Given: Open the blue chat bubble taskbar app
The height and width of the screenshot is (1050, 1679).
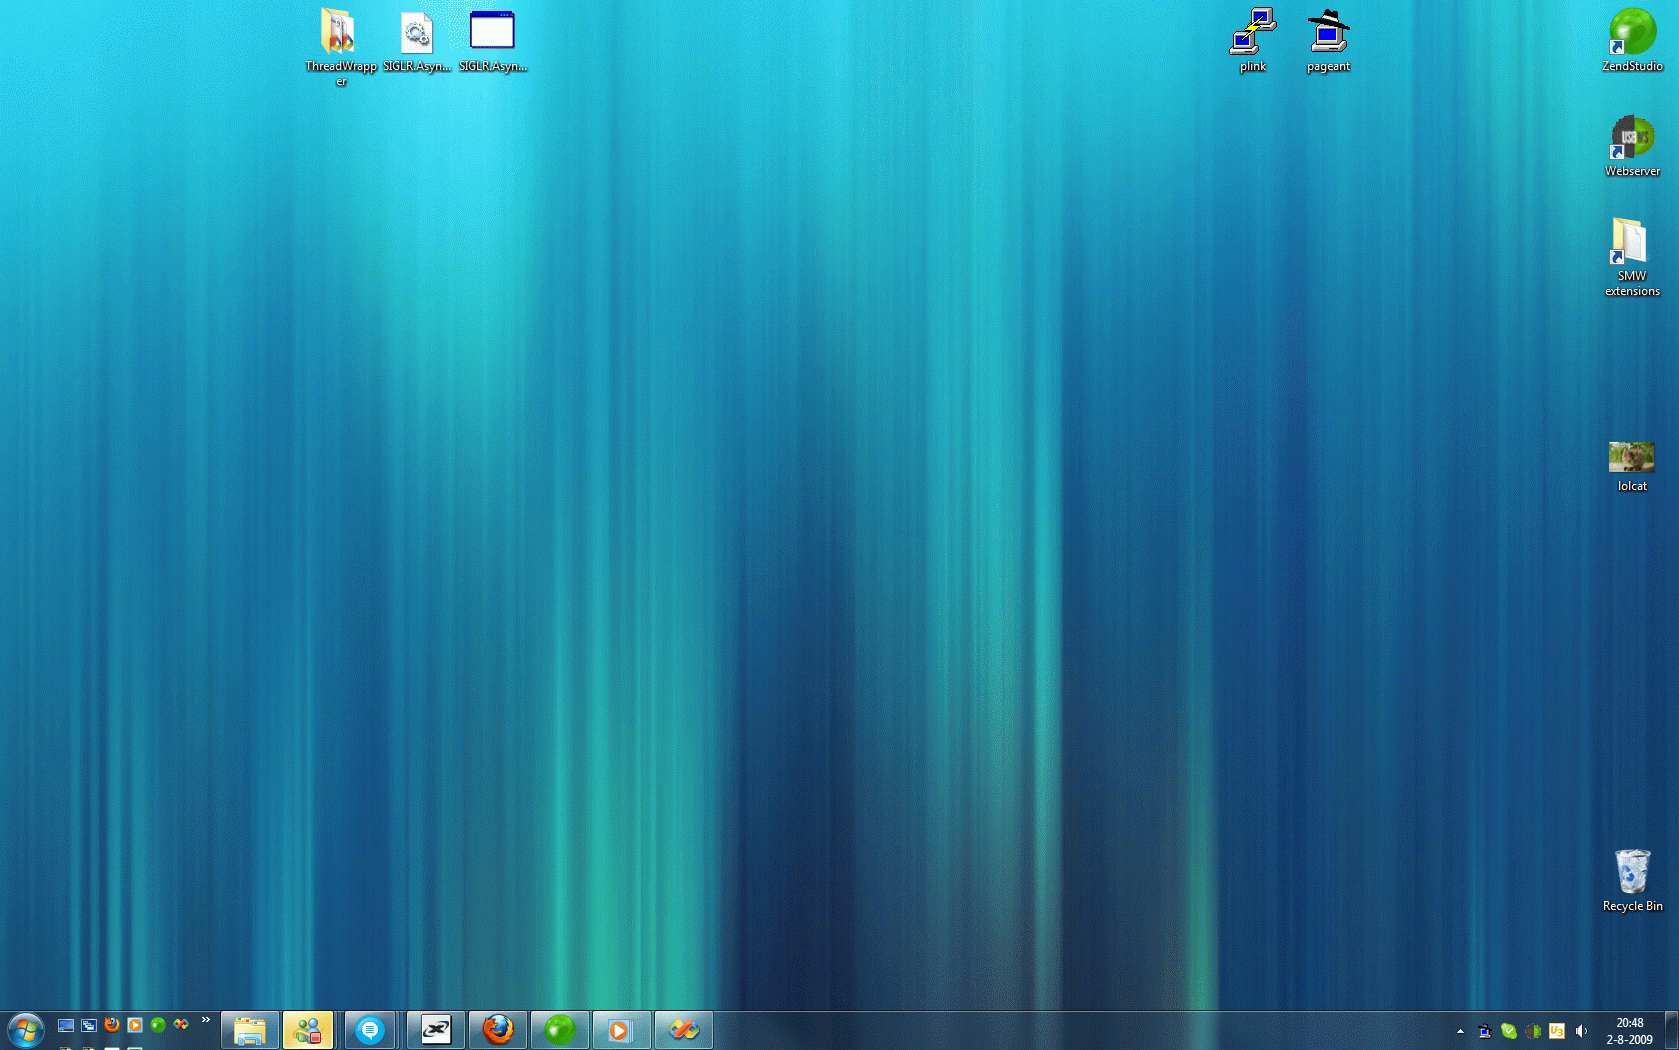Looking at the screenshot, I should (370, 1030).
